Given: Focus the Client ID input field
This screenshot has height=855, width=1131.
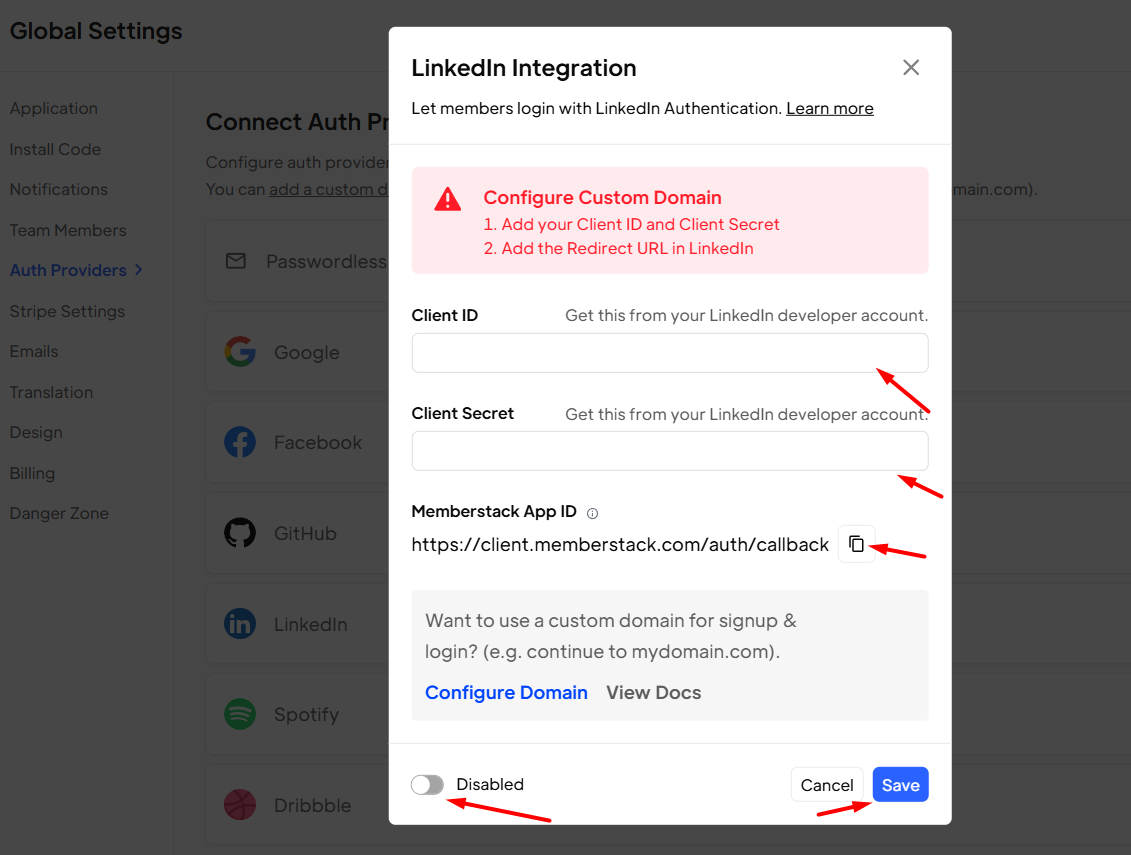Looking at the screenshot, I should [670, 353].
